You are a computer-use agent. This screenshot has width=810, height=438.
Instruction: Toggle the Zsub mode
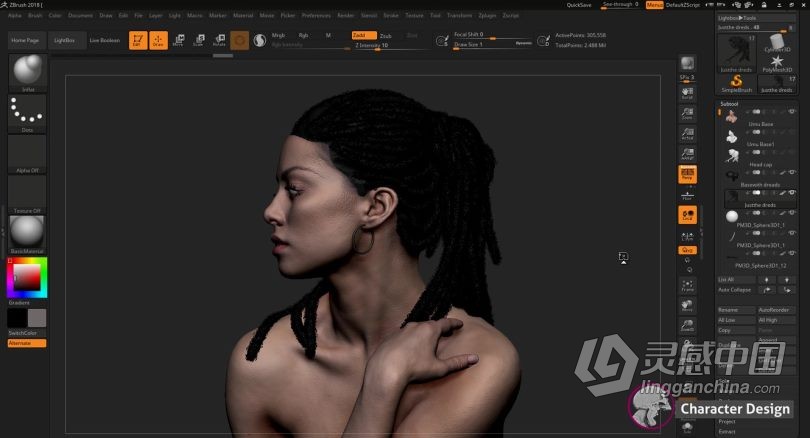coord(386,36)
